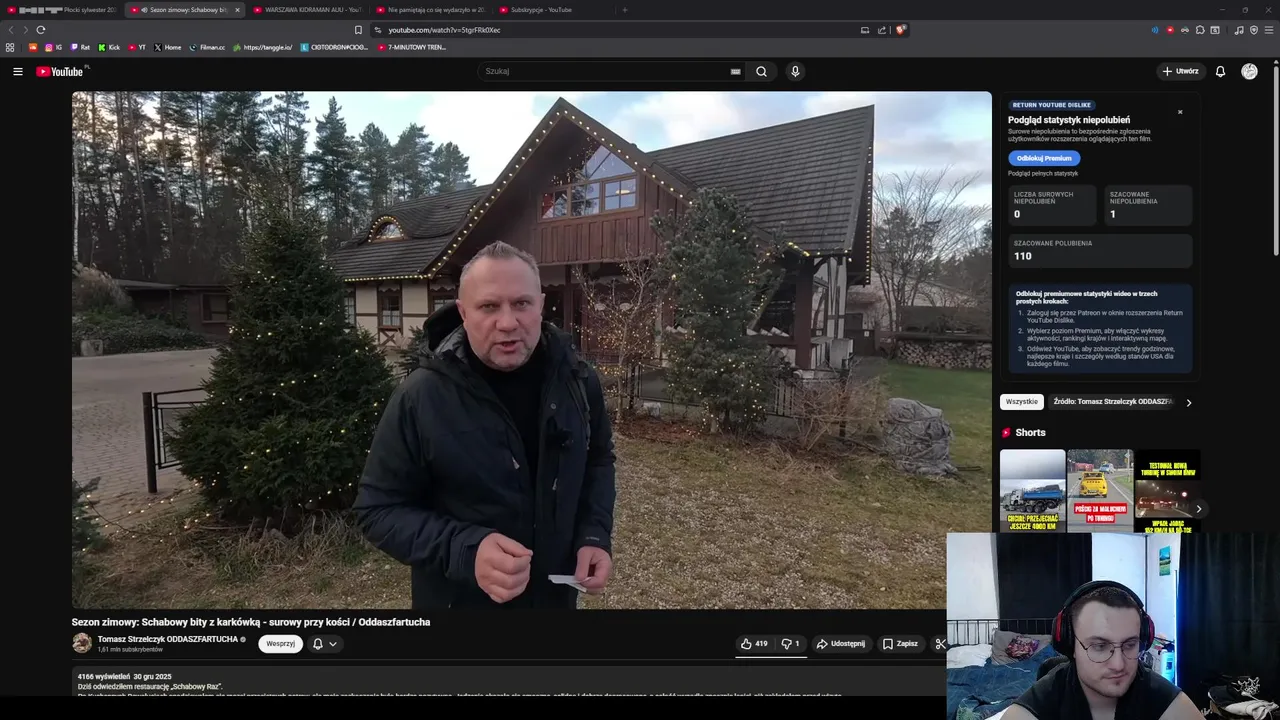Reload the current page
Screen dimensions: 1280x720
pos(41,30)
